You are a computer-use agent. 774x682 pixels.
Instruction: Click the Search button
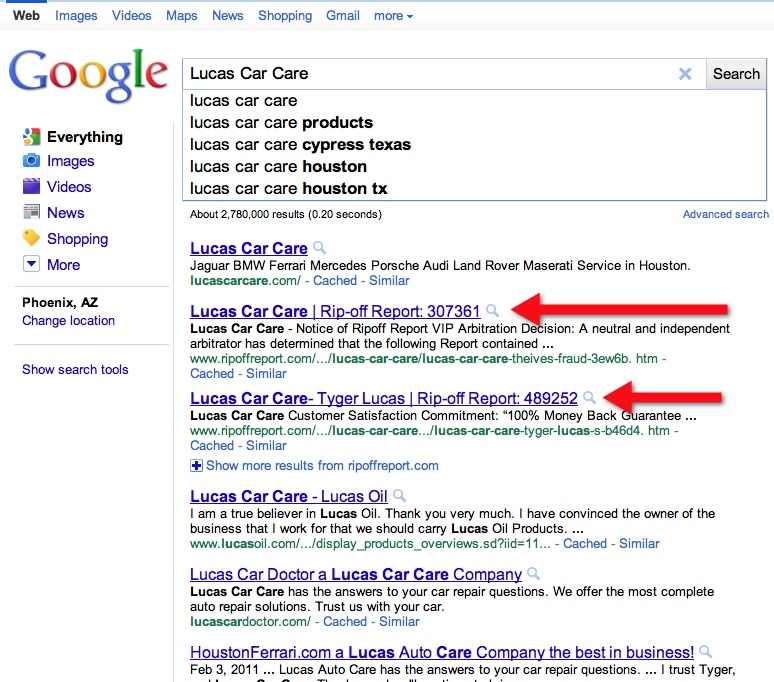point(736,74)
